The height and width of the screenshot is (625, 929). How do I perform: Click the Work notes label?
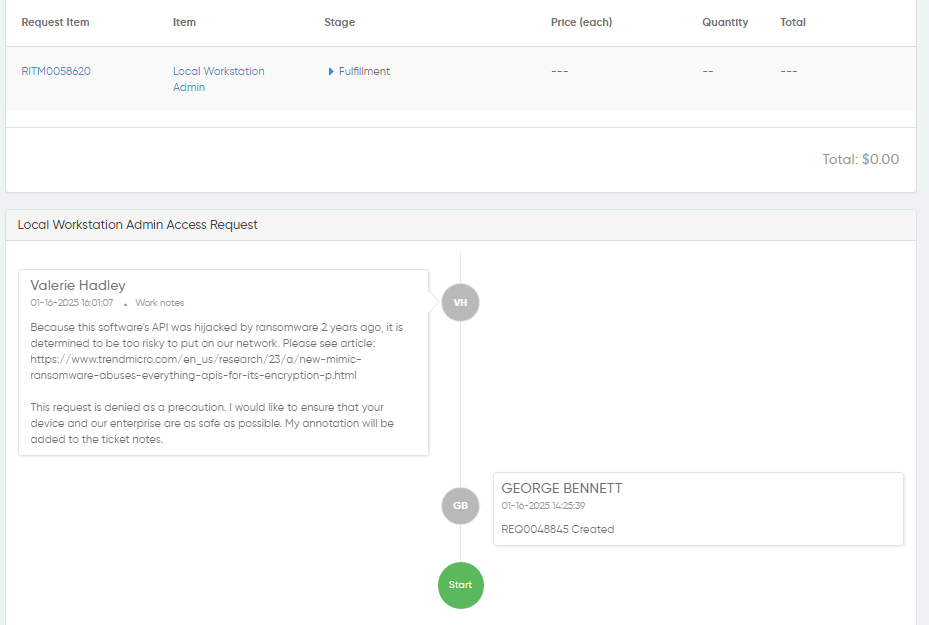pos(160,303)
